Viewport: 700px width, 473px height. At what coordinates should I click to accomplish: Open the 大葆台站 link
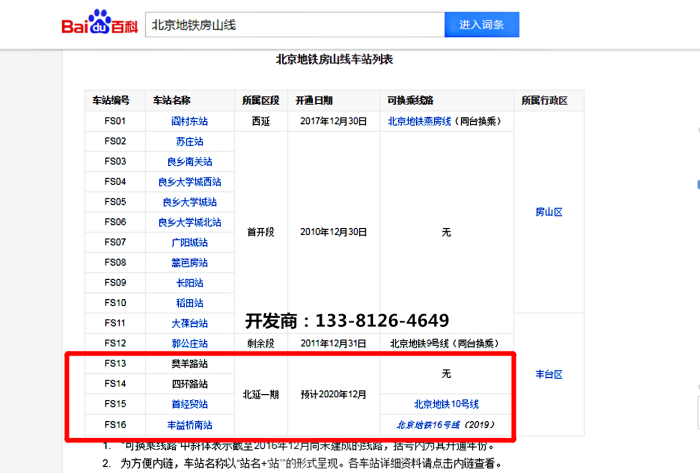click(x=190, y=324)
